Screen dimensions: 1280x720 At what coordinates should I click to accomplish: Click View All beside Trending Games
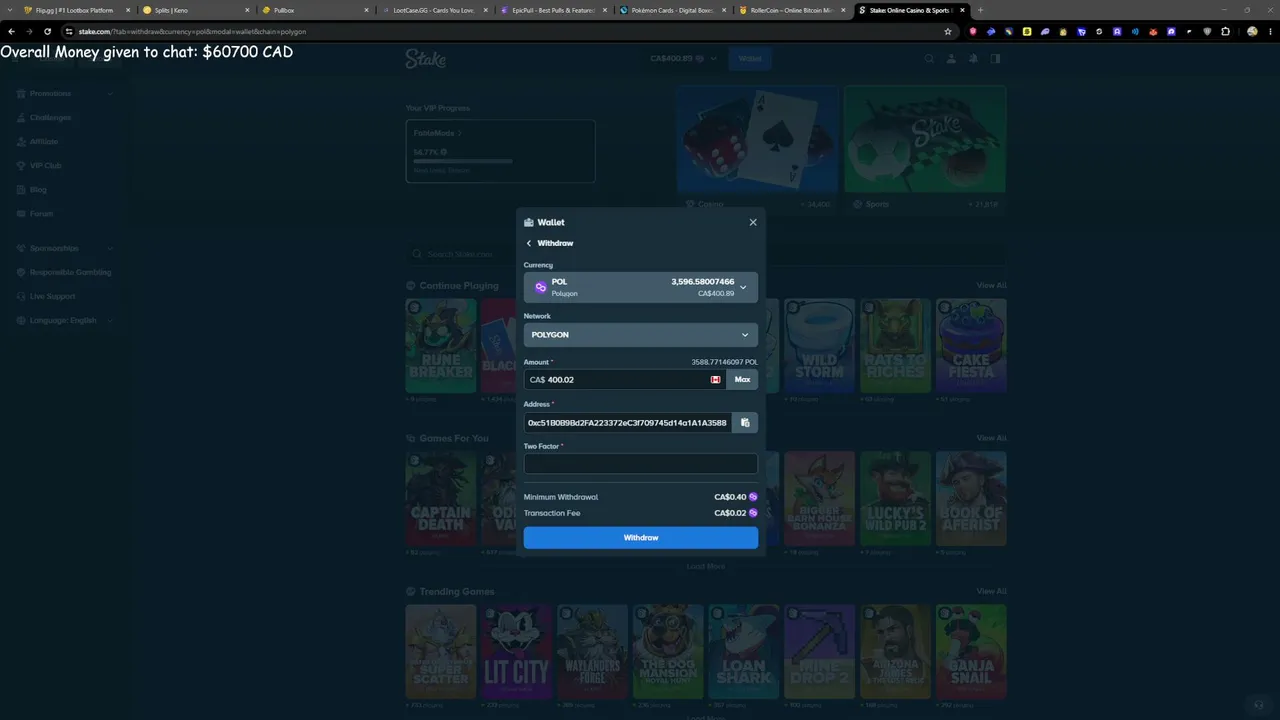point(991,591)
